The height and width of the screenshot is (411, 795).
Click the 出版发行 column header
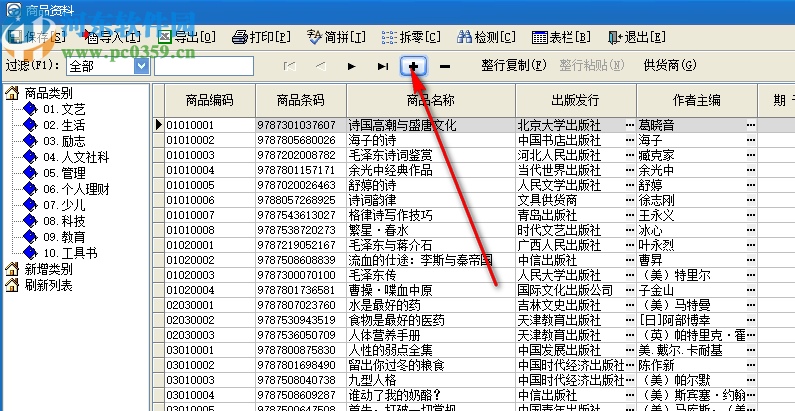[x=575, y=100]
